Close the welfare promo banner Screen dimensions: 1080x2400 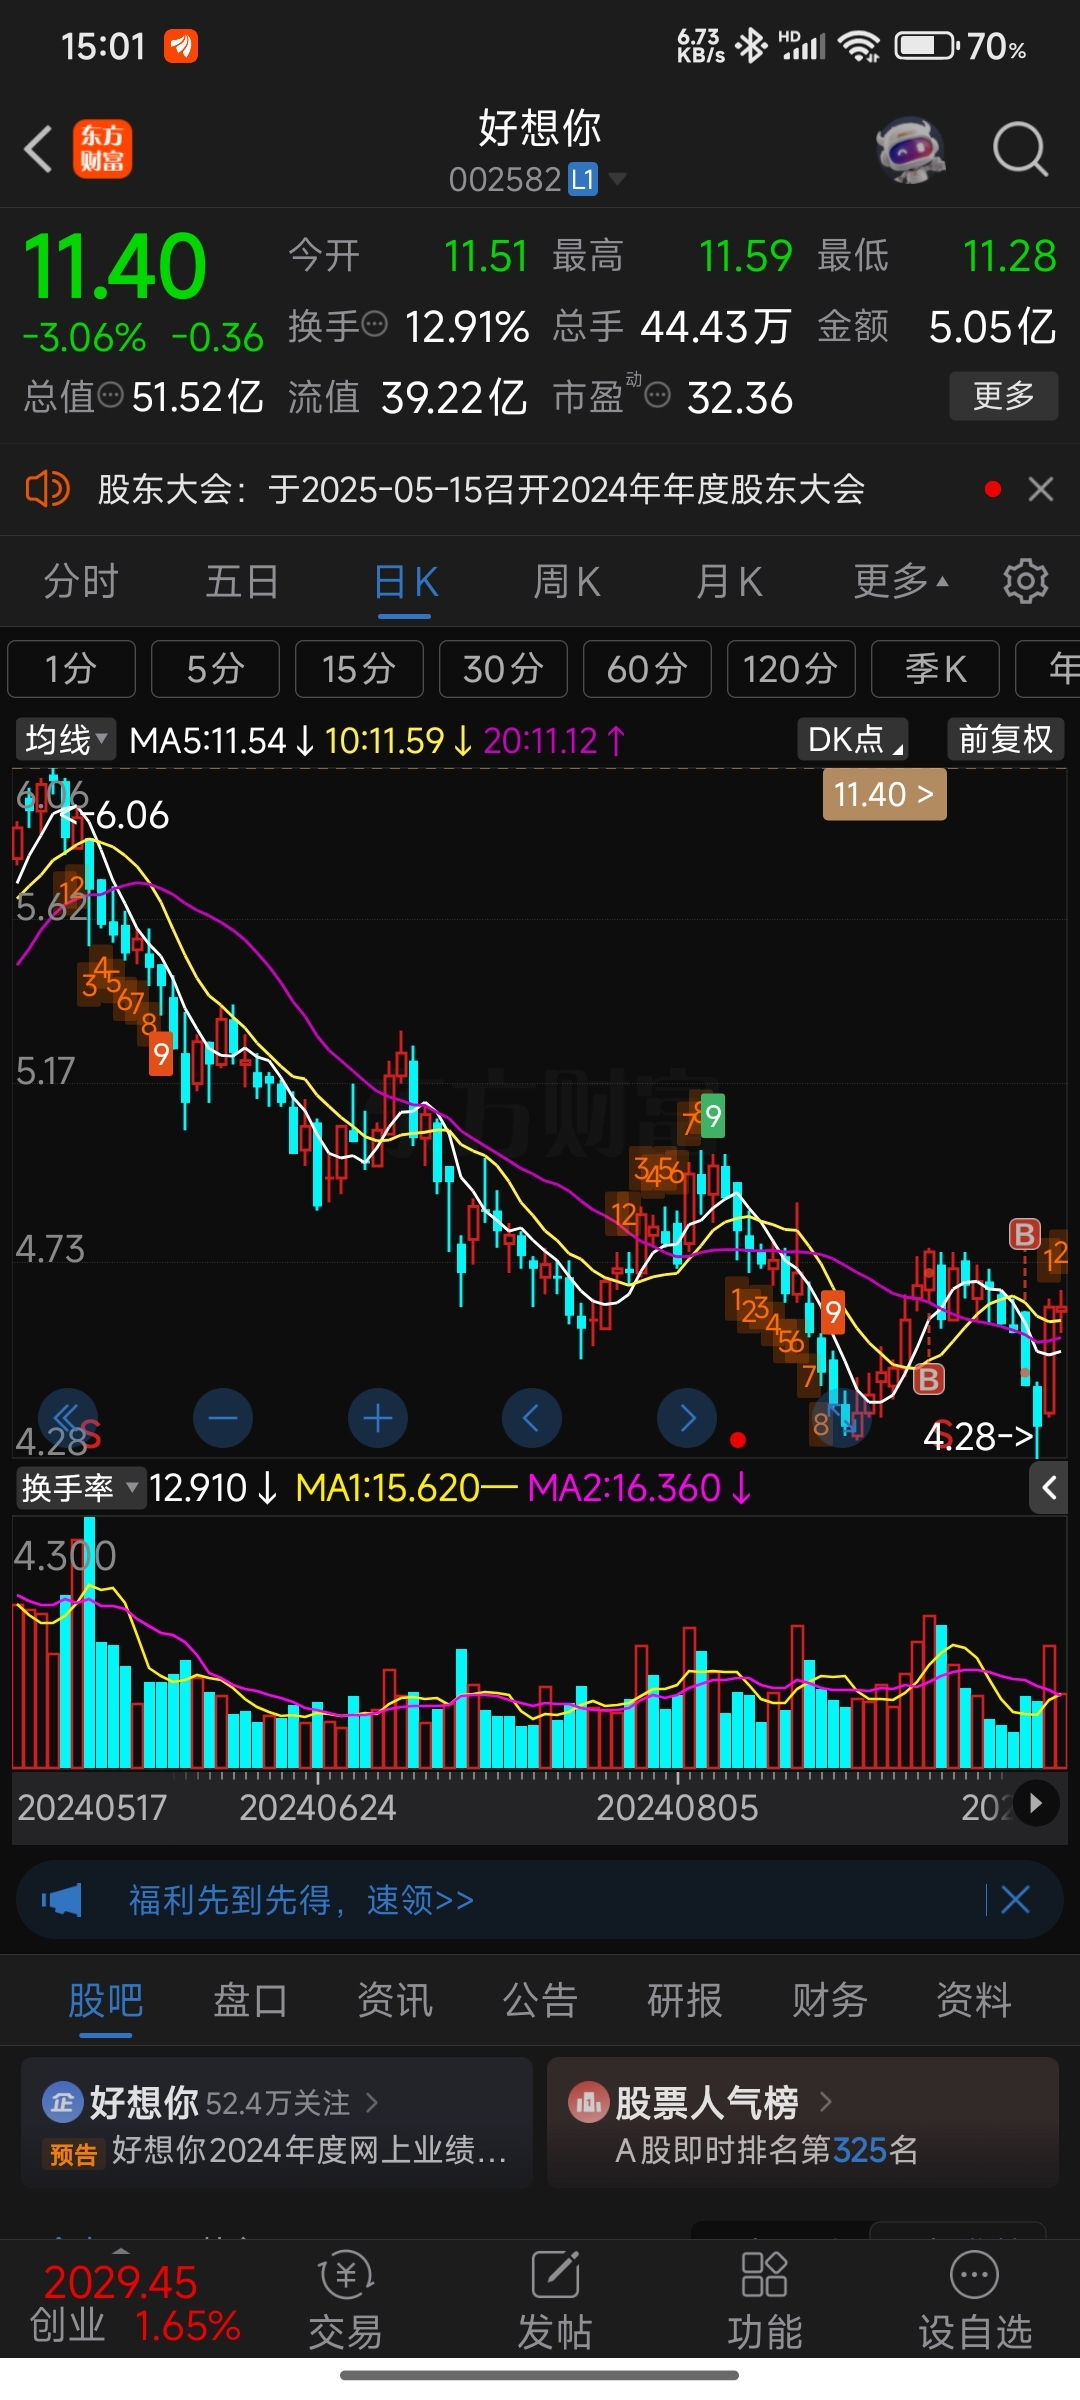pos(1015,1899)
